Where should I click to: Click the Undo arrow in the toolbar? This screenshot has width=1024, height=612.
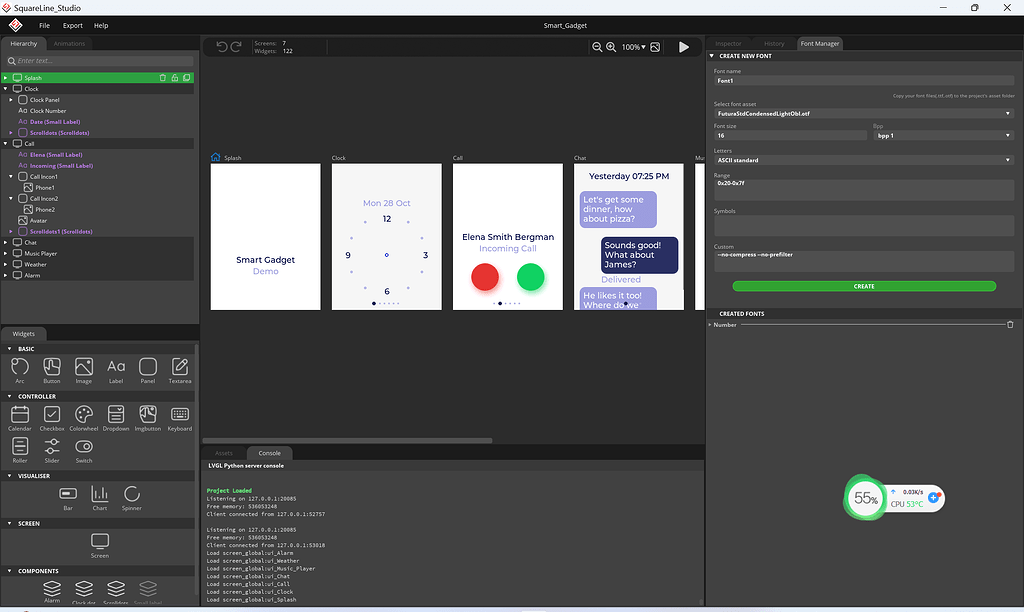pyautogui.click(x=222, y=46)
